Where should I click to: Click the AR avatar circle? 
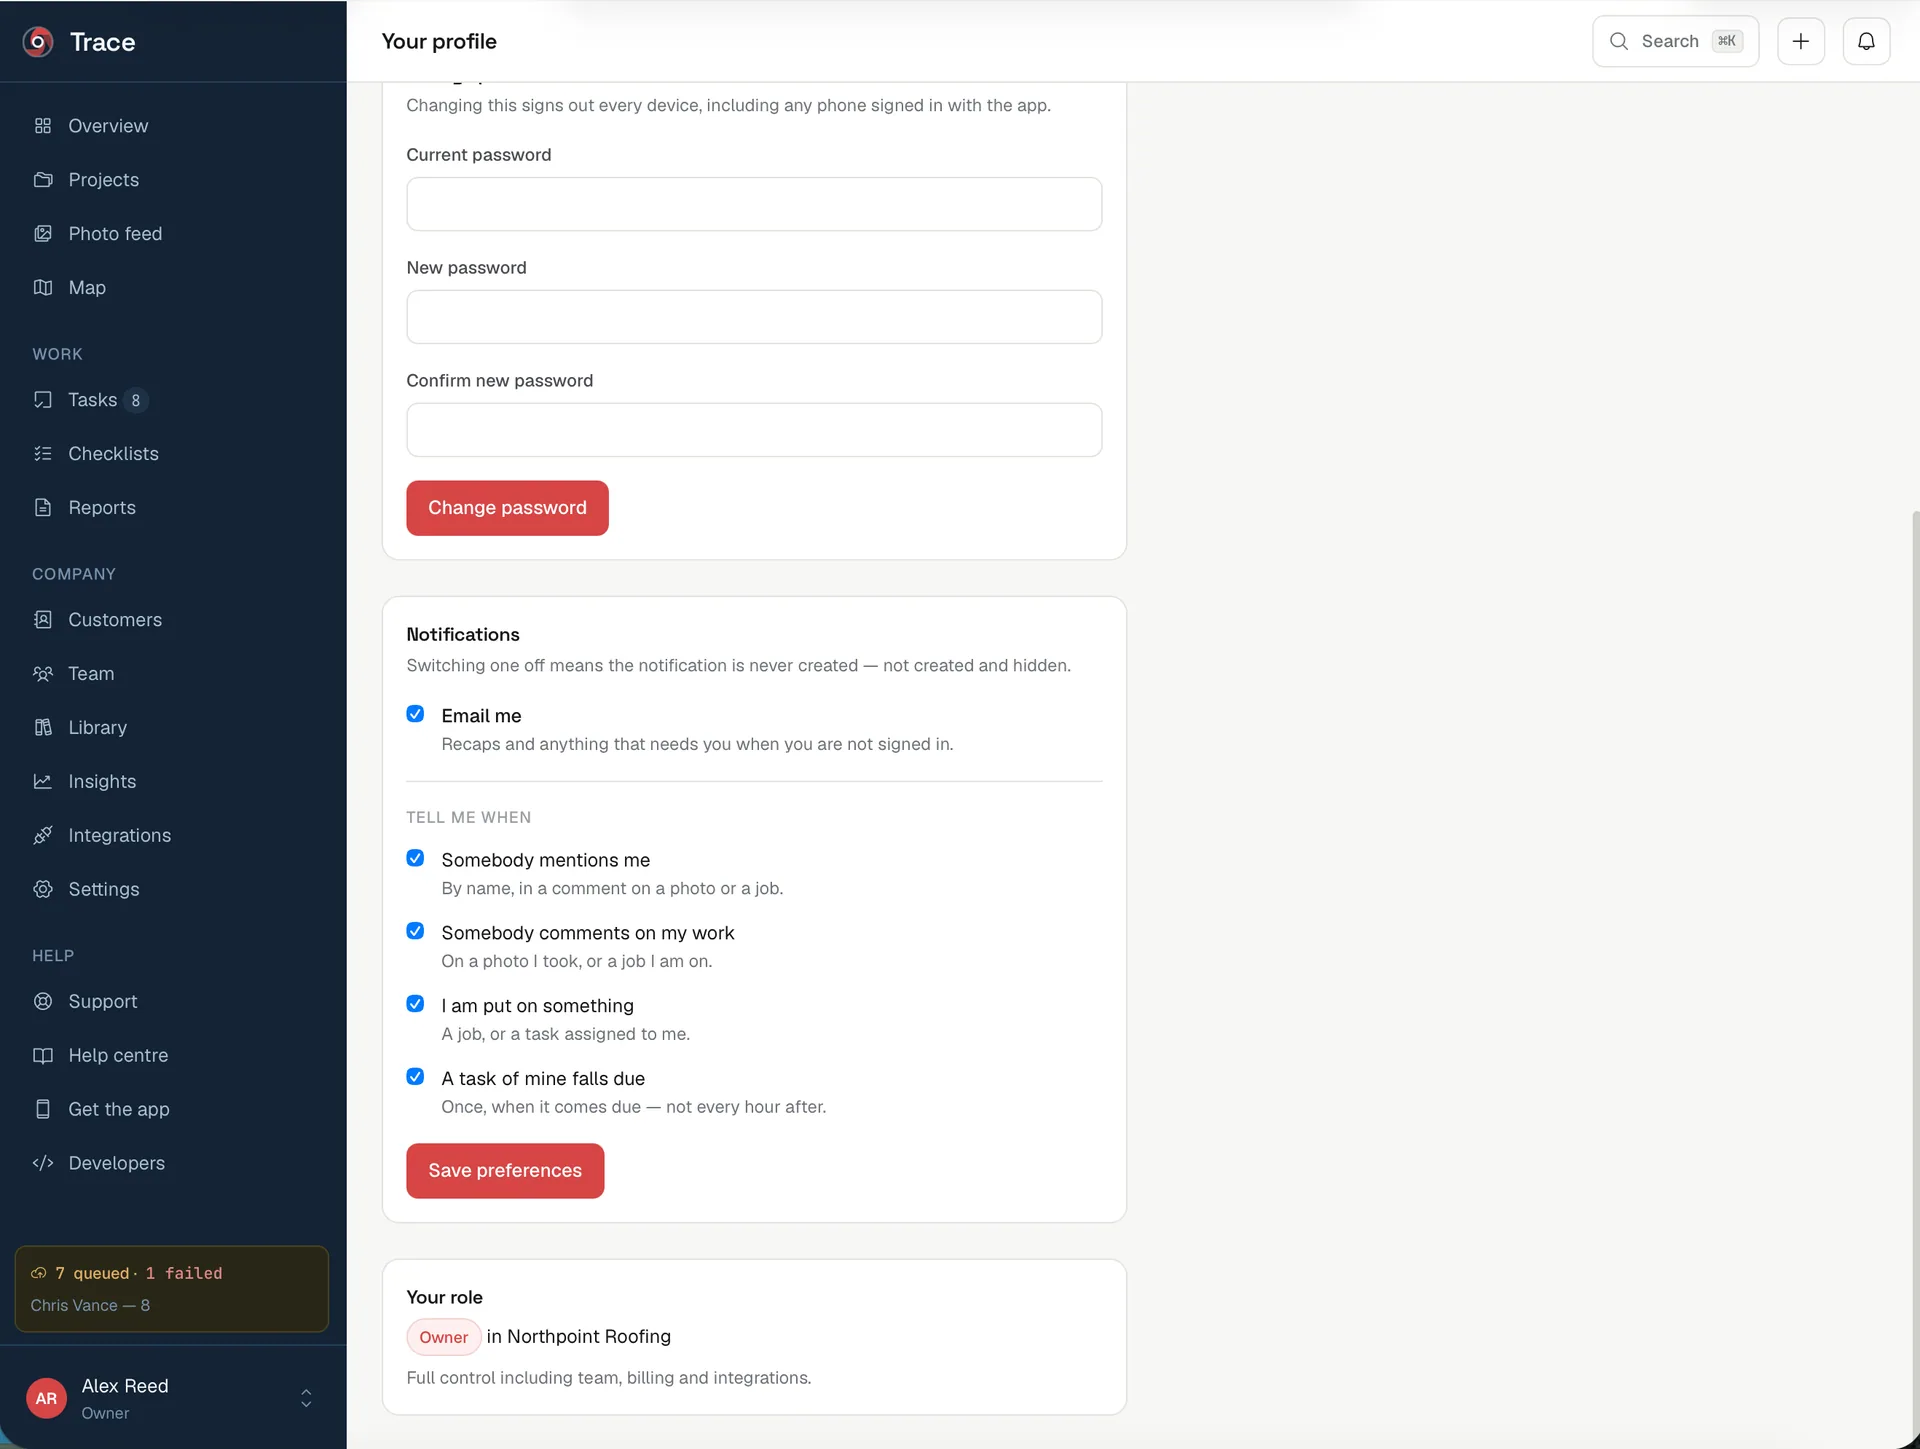[46, 1398]
